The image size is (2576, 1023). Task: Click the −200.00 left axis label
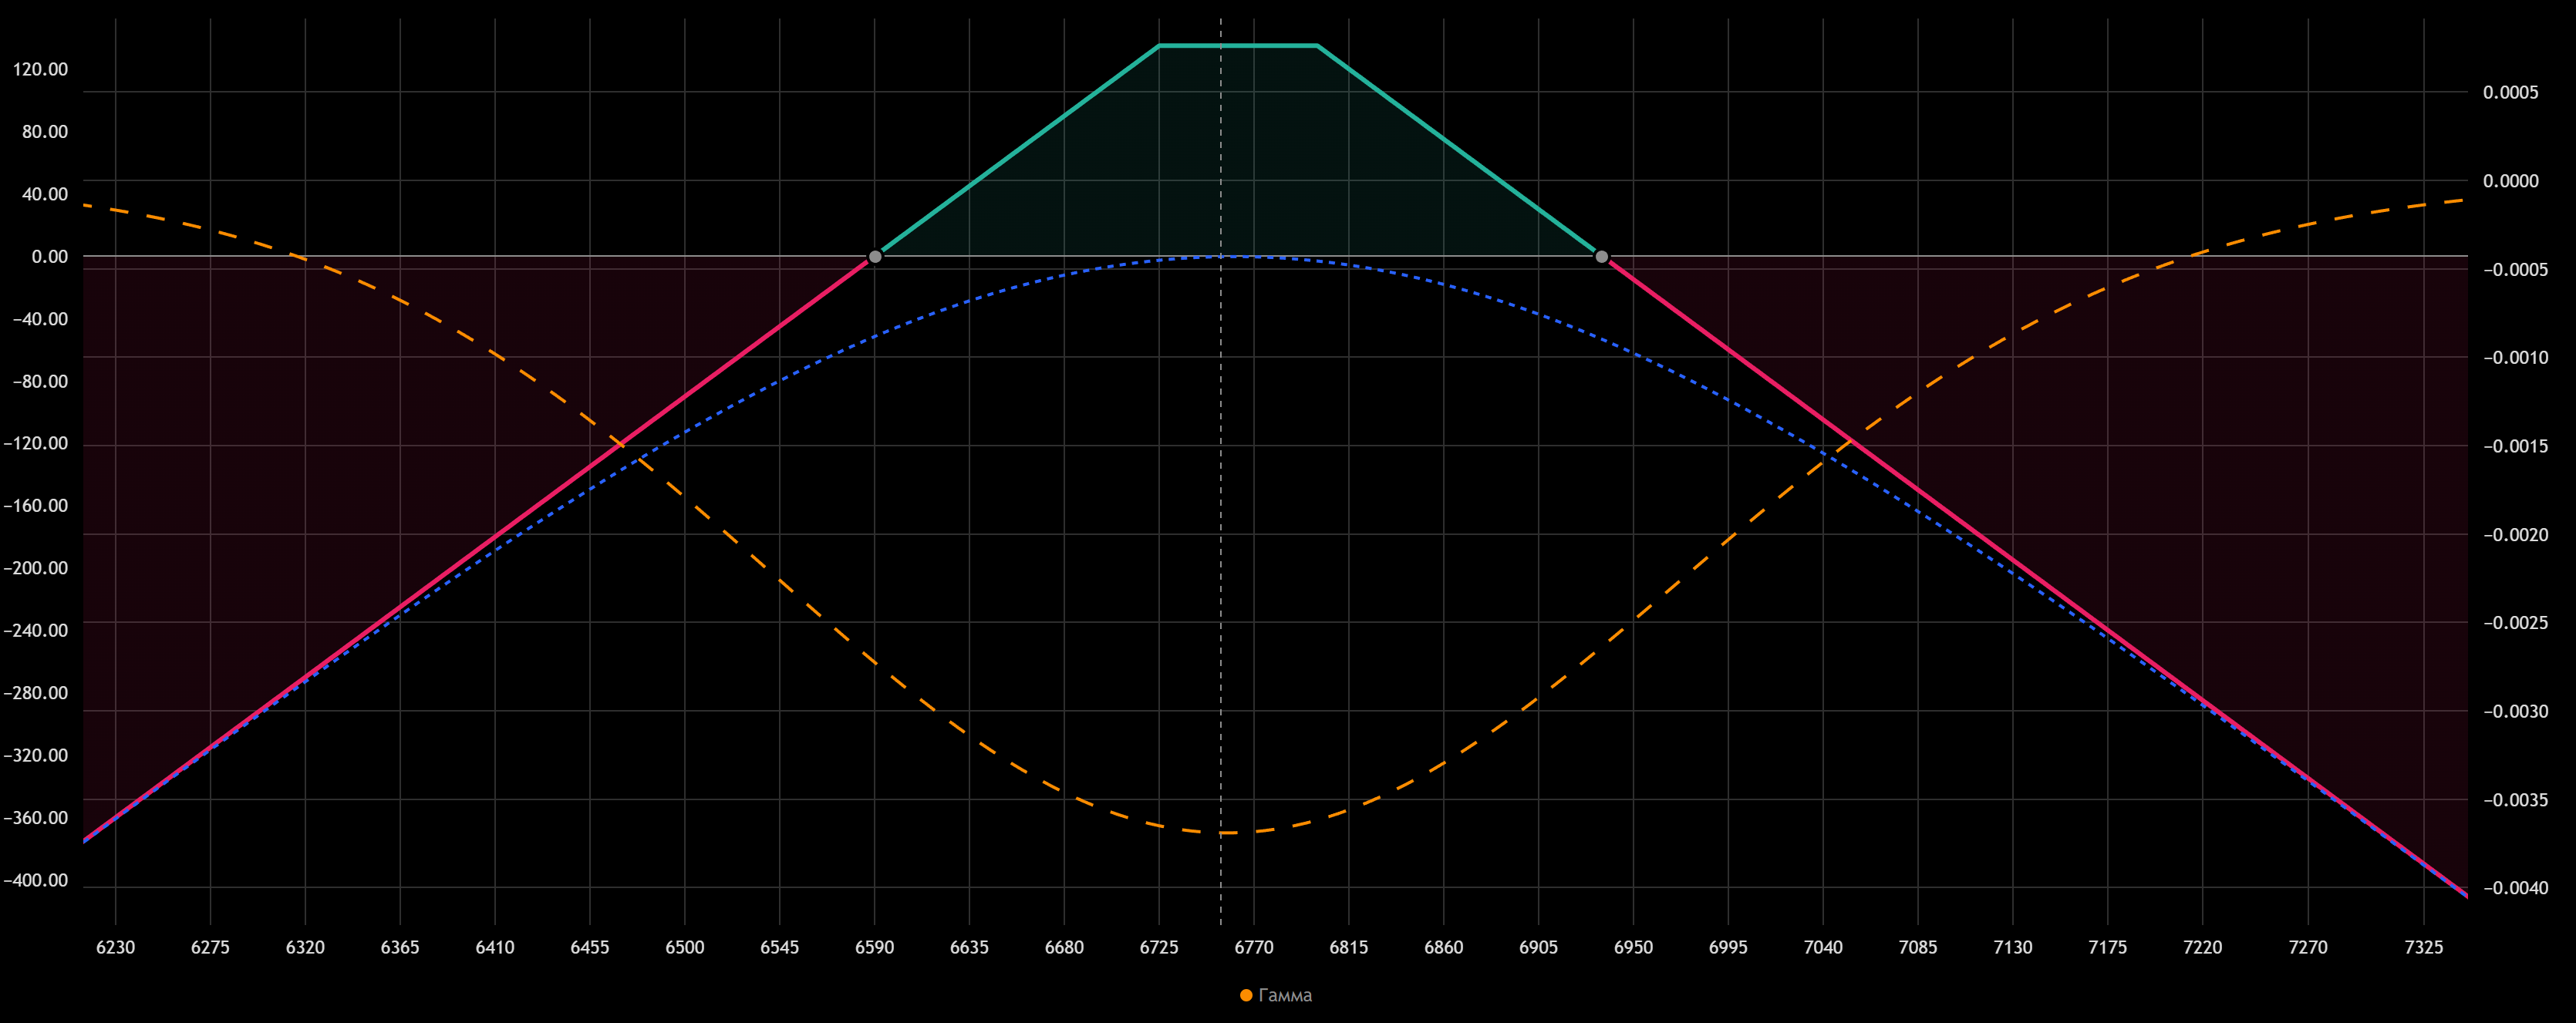coord(36,568)
